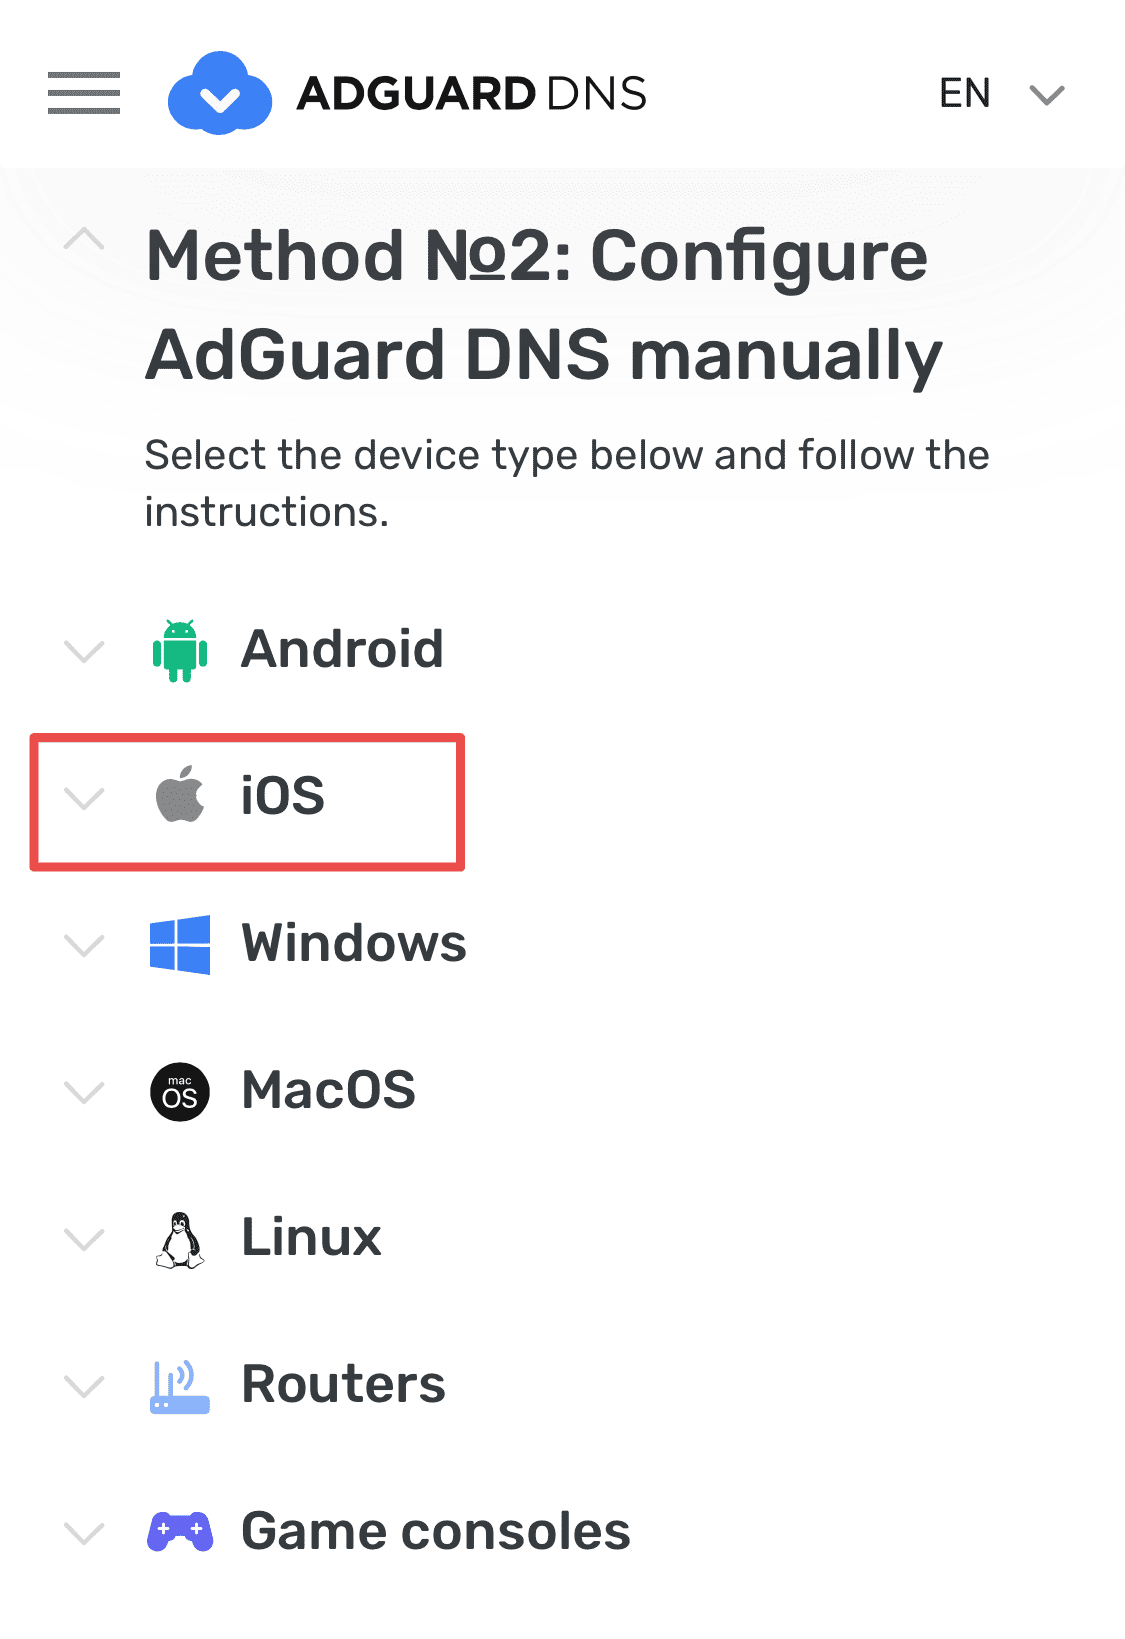
Task: Click the purple game controller icon
Action: tap(180, 1532)
